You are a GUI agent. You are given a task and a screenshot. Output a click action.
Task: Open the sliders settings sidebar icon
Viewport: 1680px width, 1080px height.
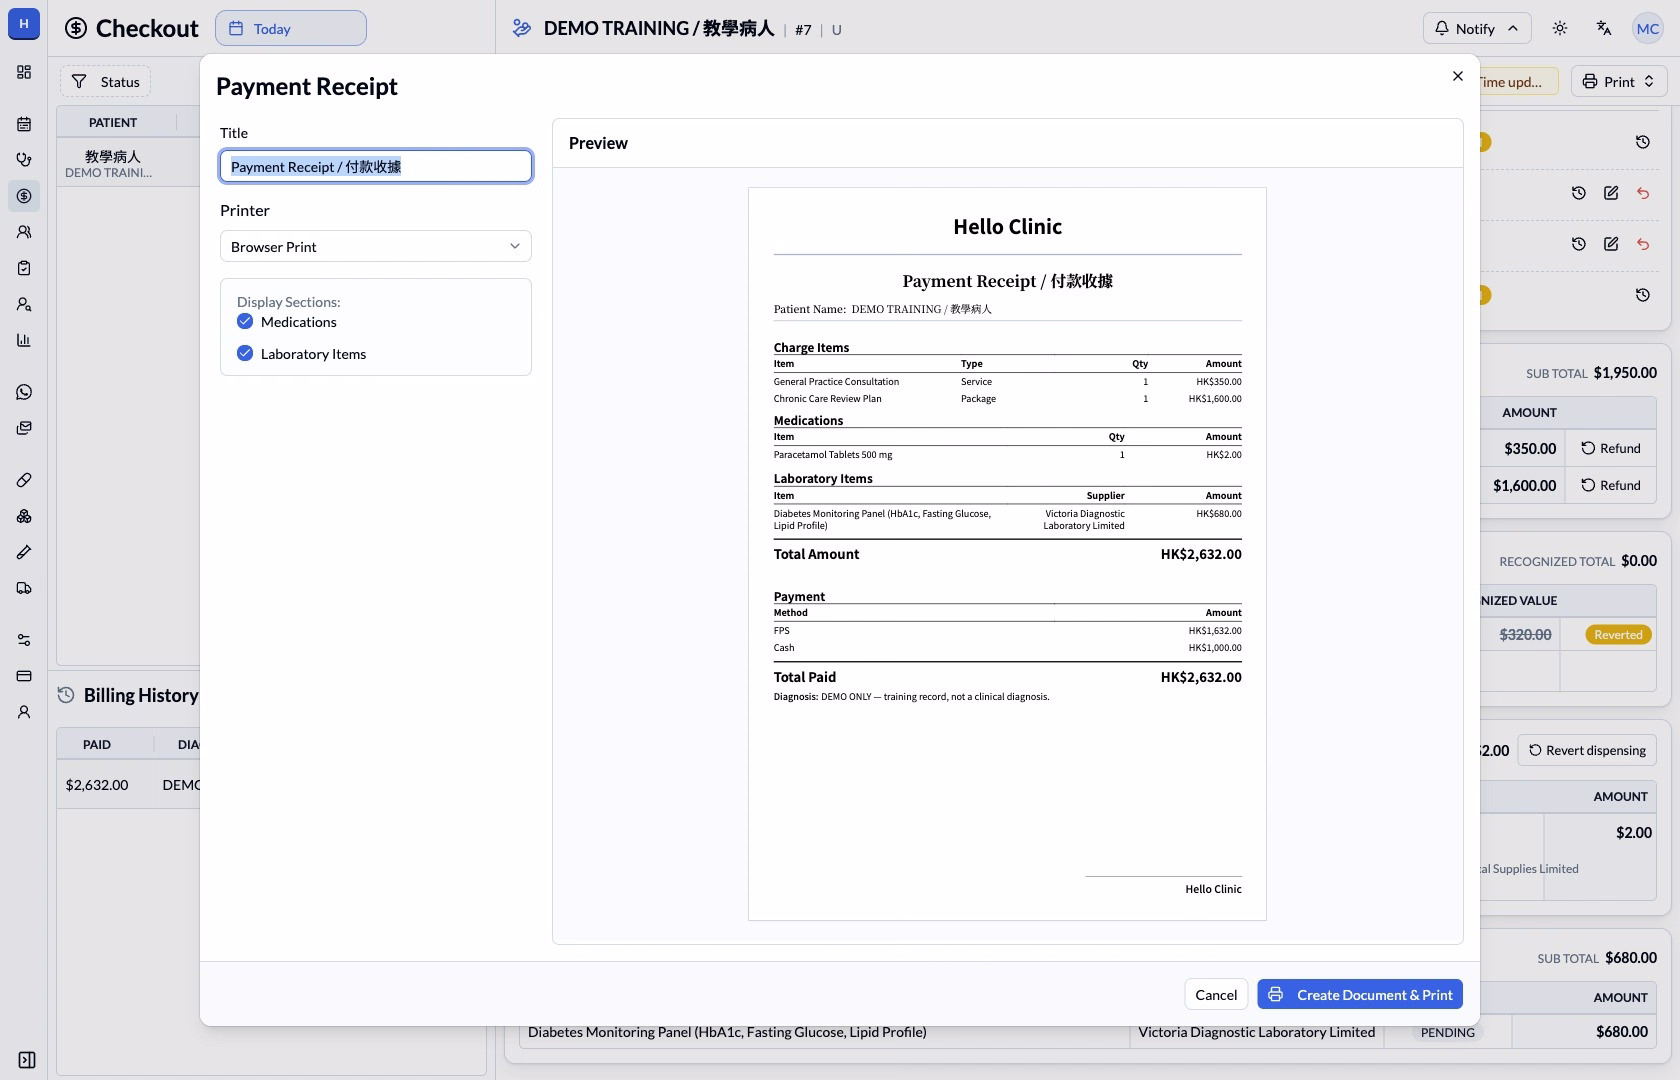24,640
